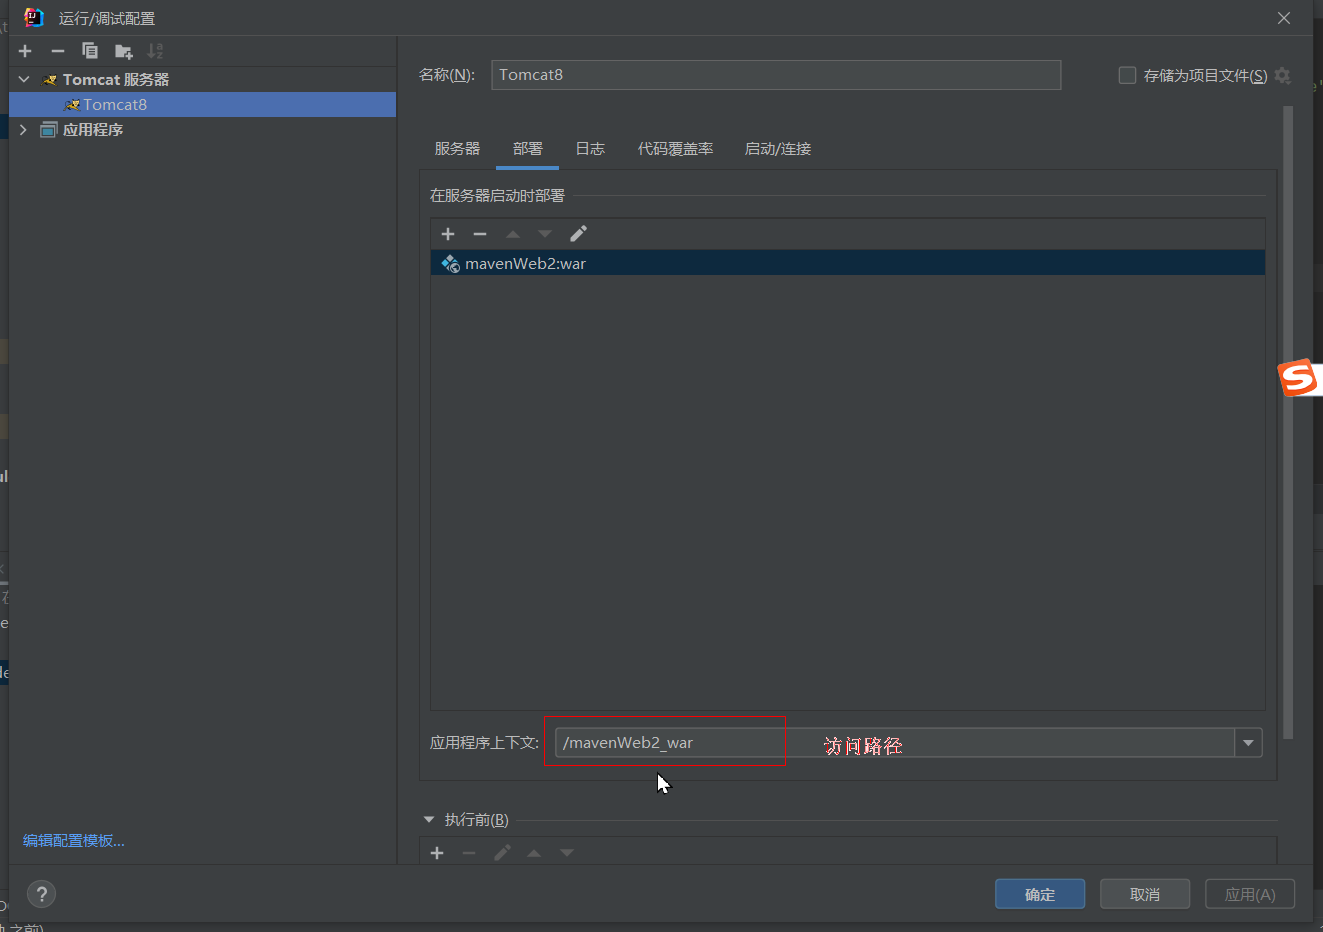1323x932 pixels.
Task: Switch to the 日志 tab
Action: click(x=590, y=149)
